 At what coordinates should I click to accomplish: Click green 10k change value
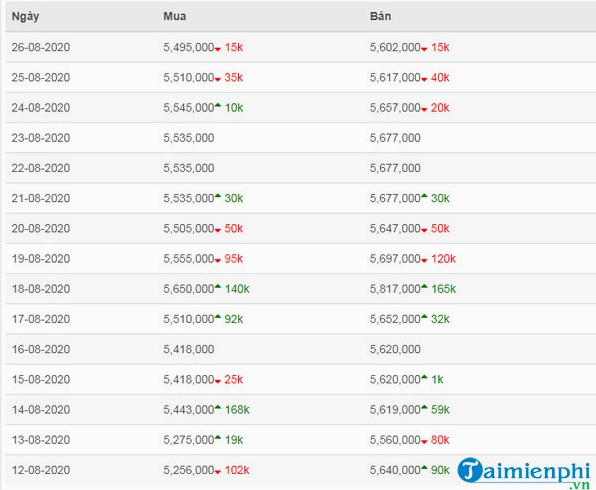tap(234, 108)
